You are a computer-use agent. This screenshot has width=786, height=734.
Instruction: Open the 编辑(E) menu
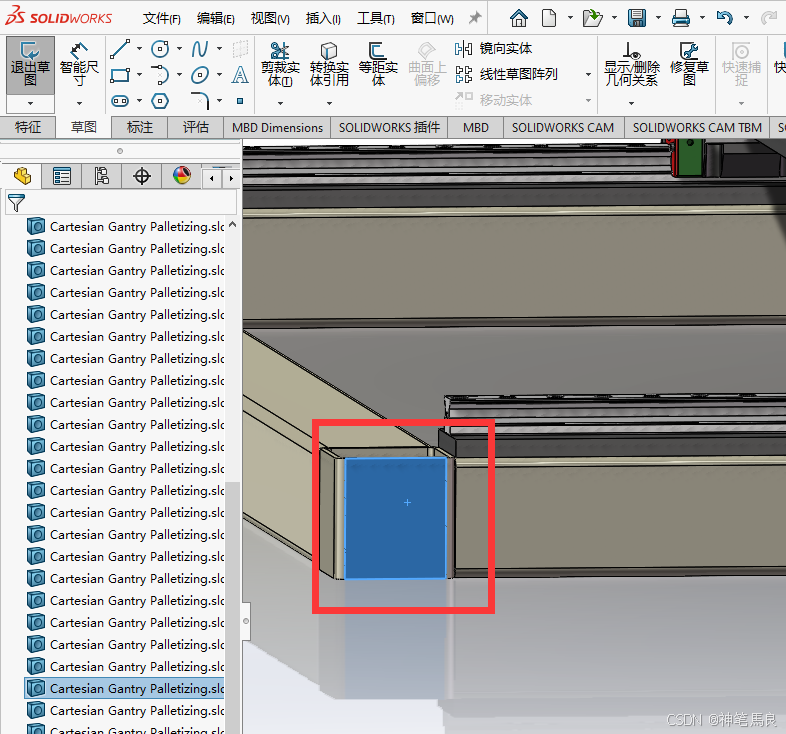click(x=216, y=19)
